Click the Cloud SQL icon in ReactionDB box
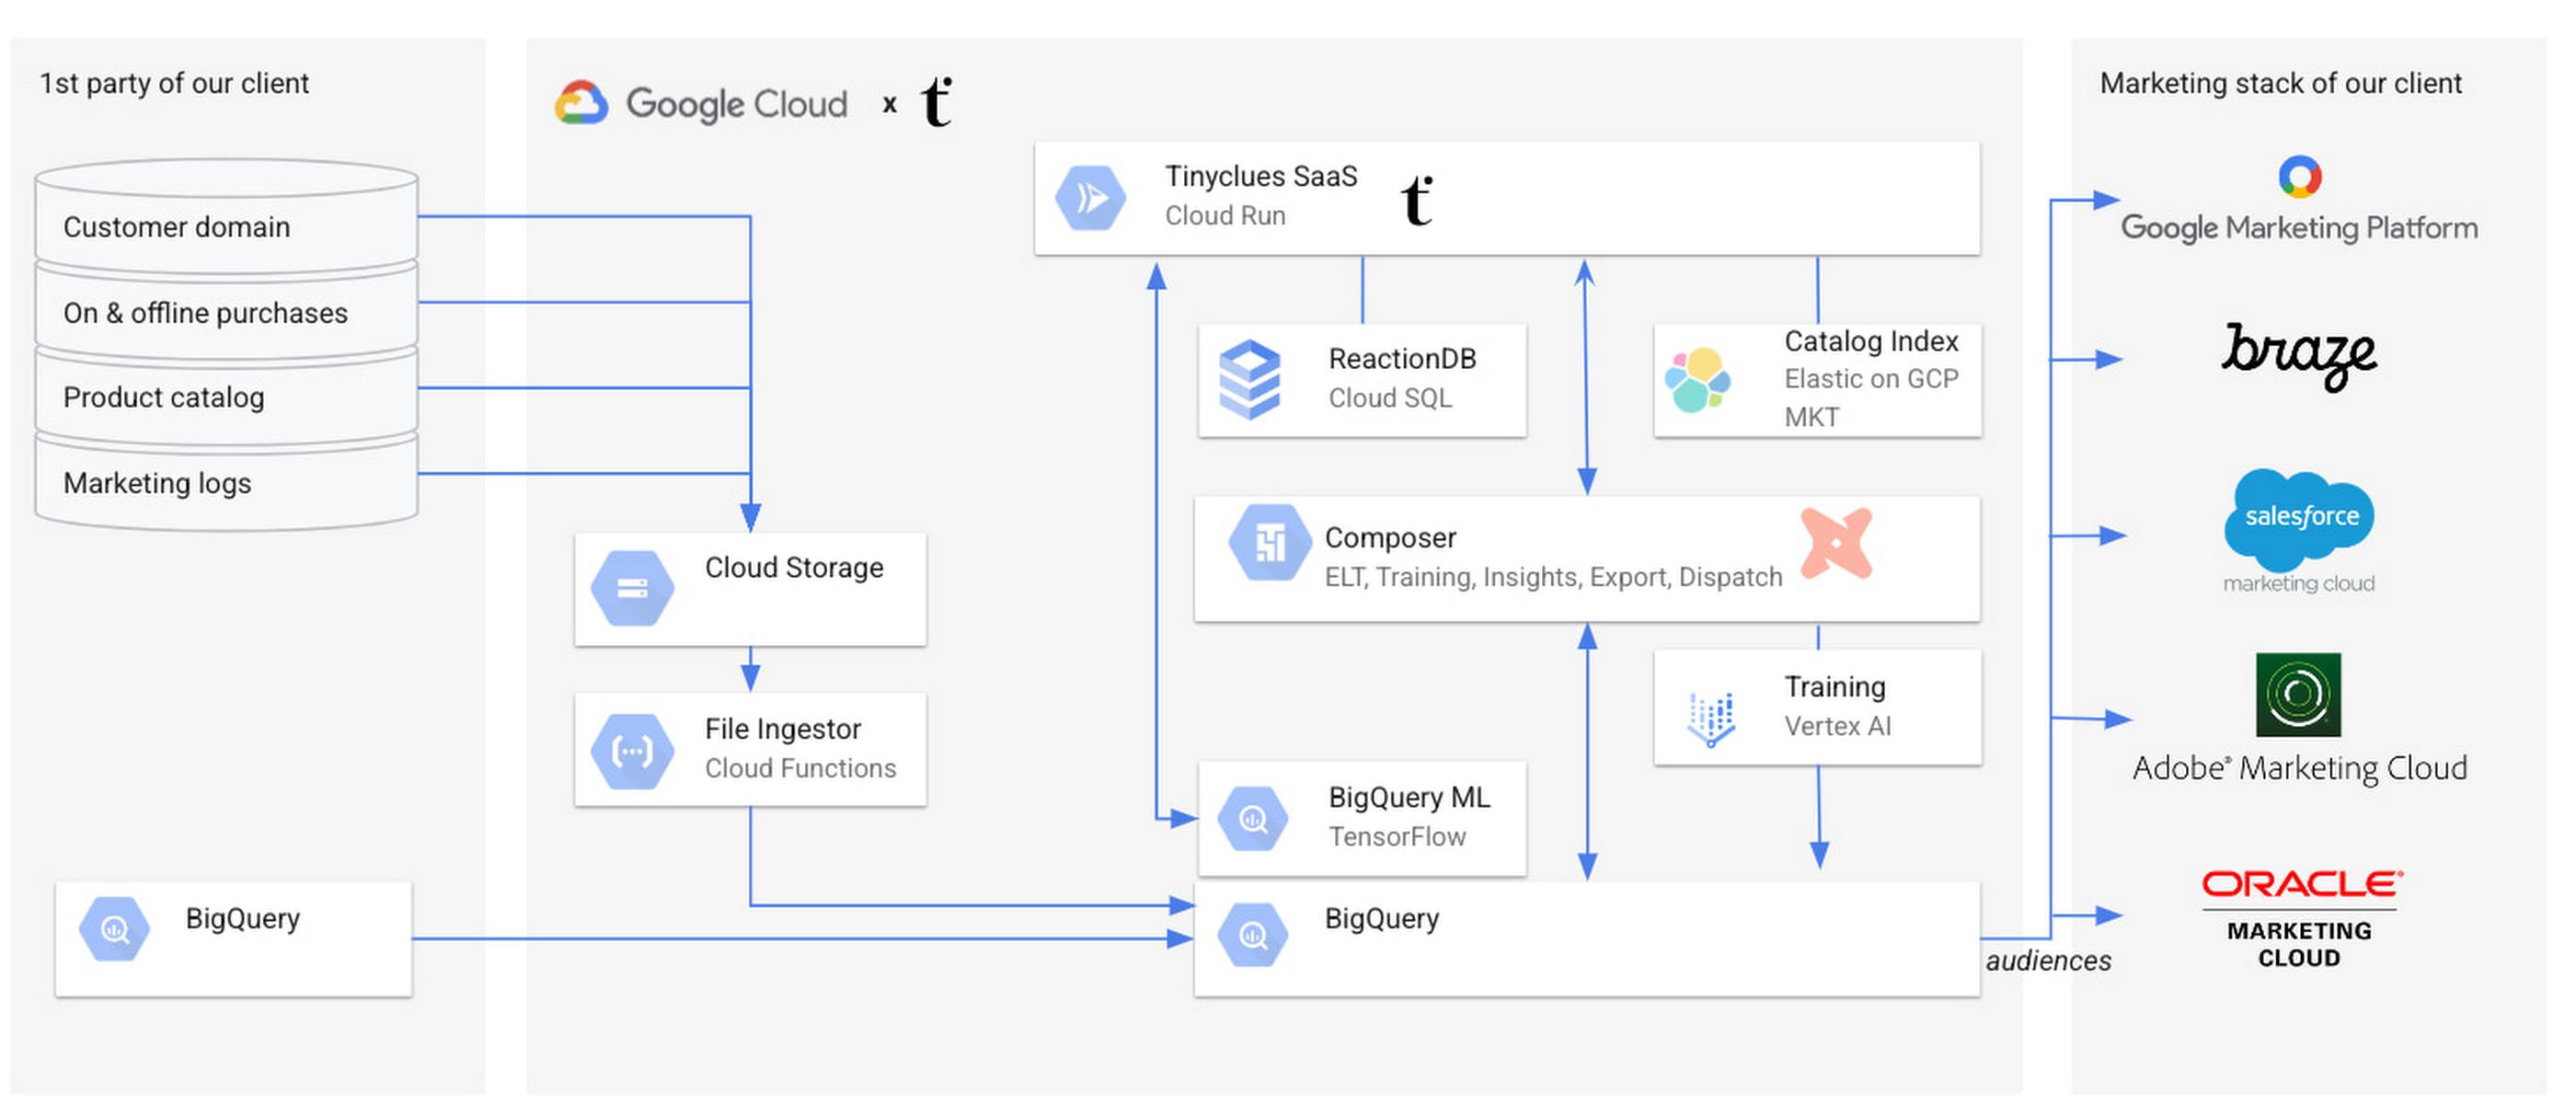The width and height of the screenshot is (2576, 1116). pyautogui.click(x=1250, y=380)
